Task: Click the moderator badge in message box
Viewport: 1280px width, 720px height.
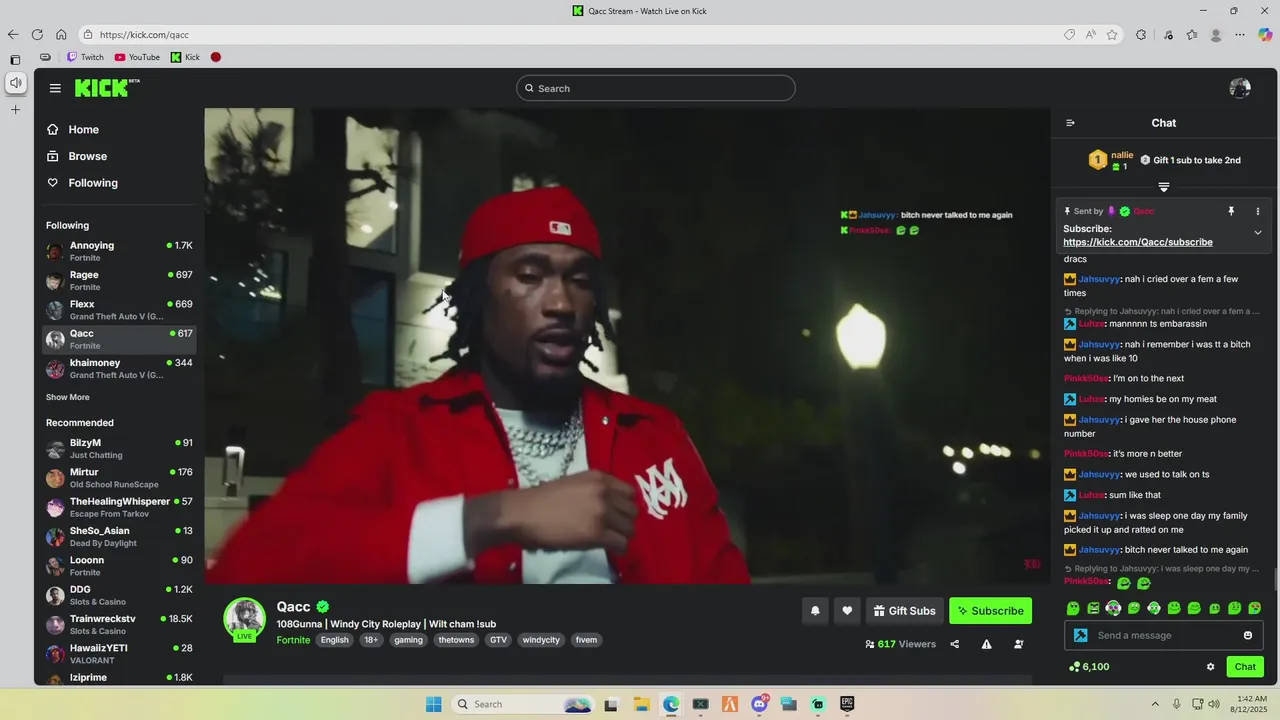Action: (x=1081, y=635)
